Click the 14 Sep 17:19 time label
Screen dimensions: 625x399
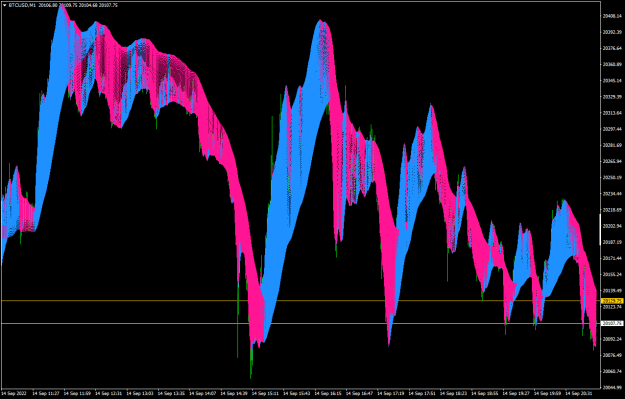(x=391, y=393)
